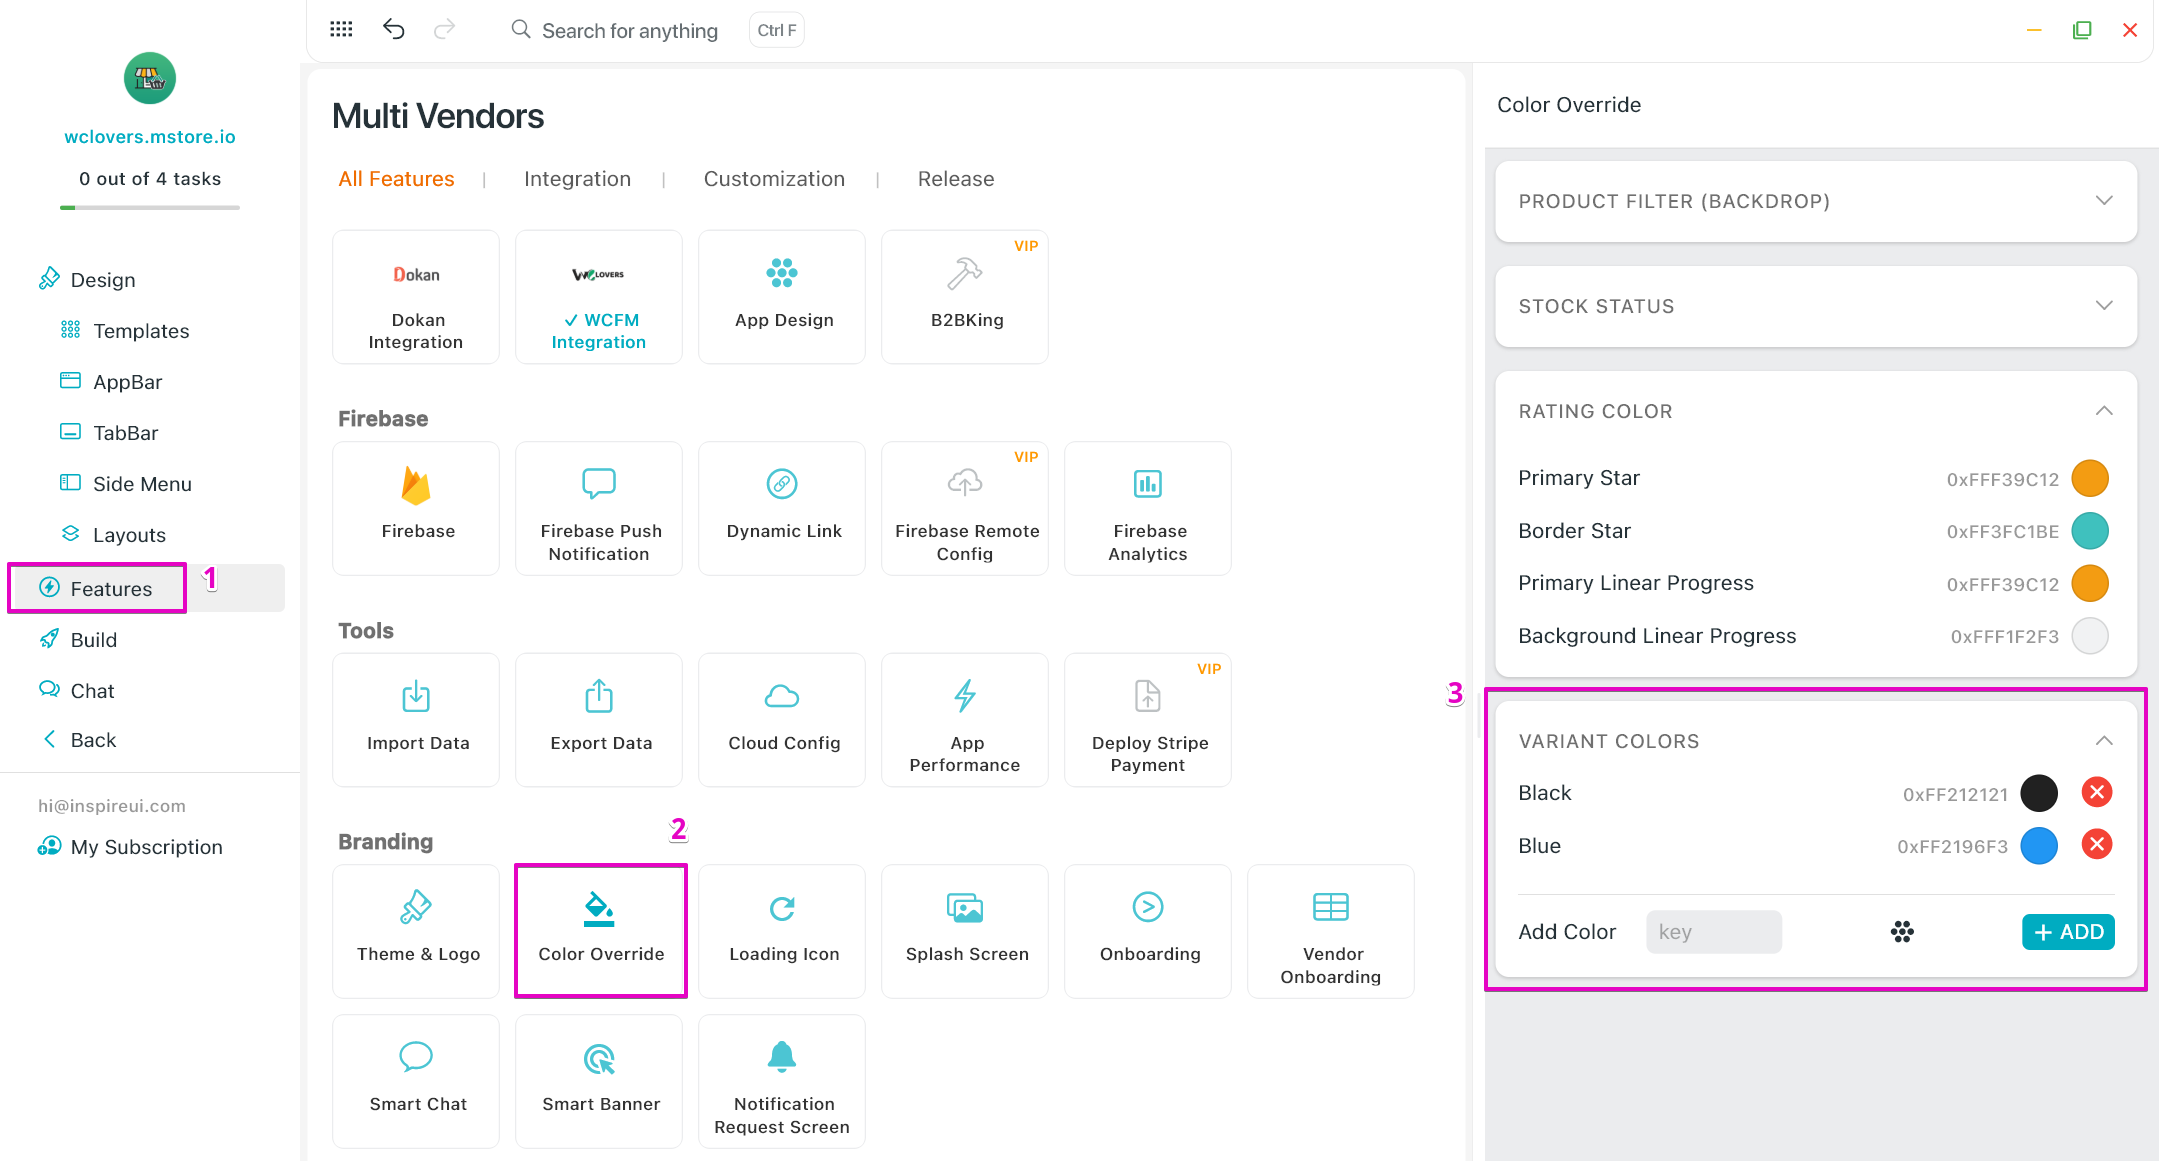Switch to the Customization tab
The height and width of the screenshot is (1161, 2159).
coord(774,179)
